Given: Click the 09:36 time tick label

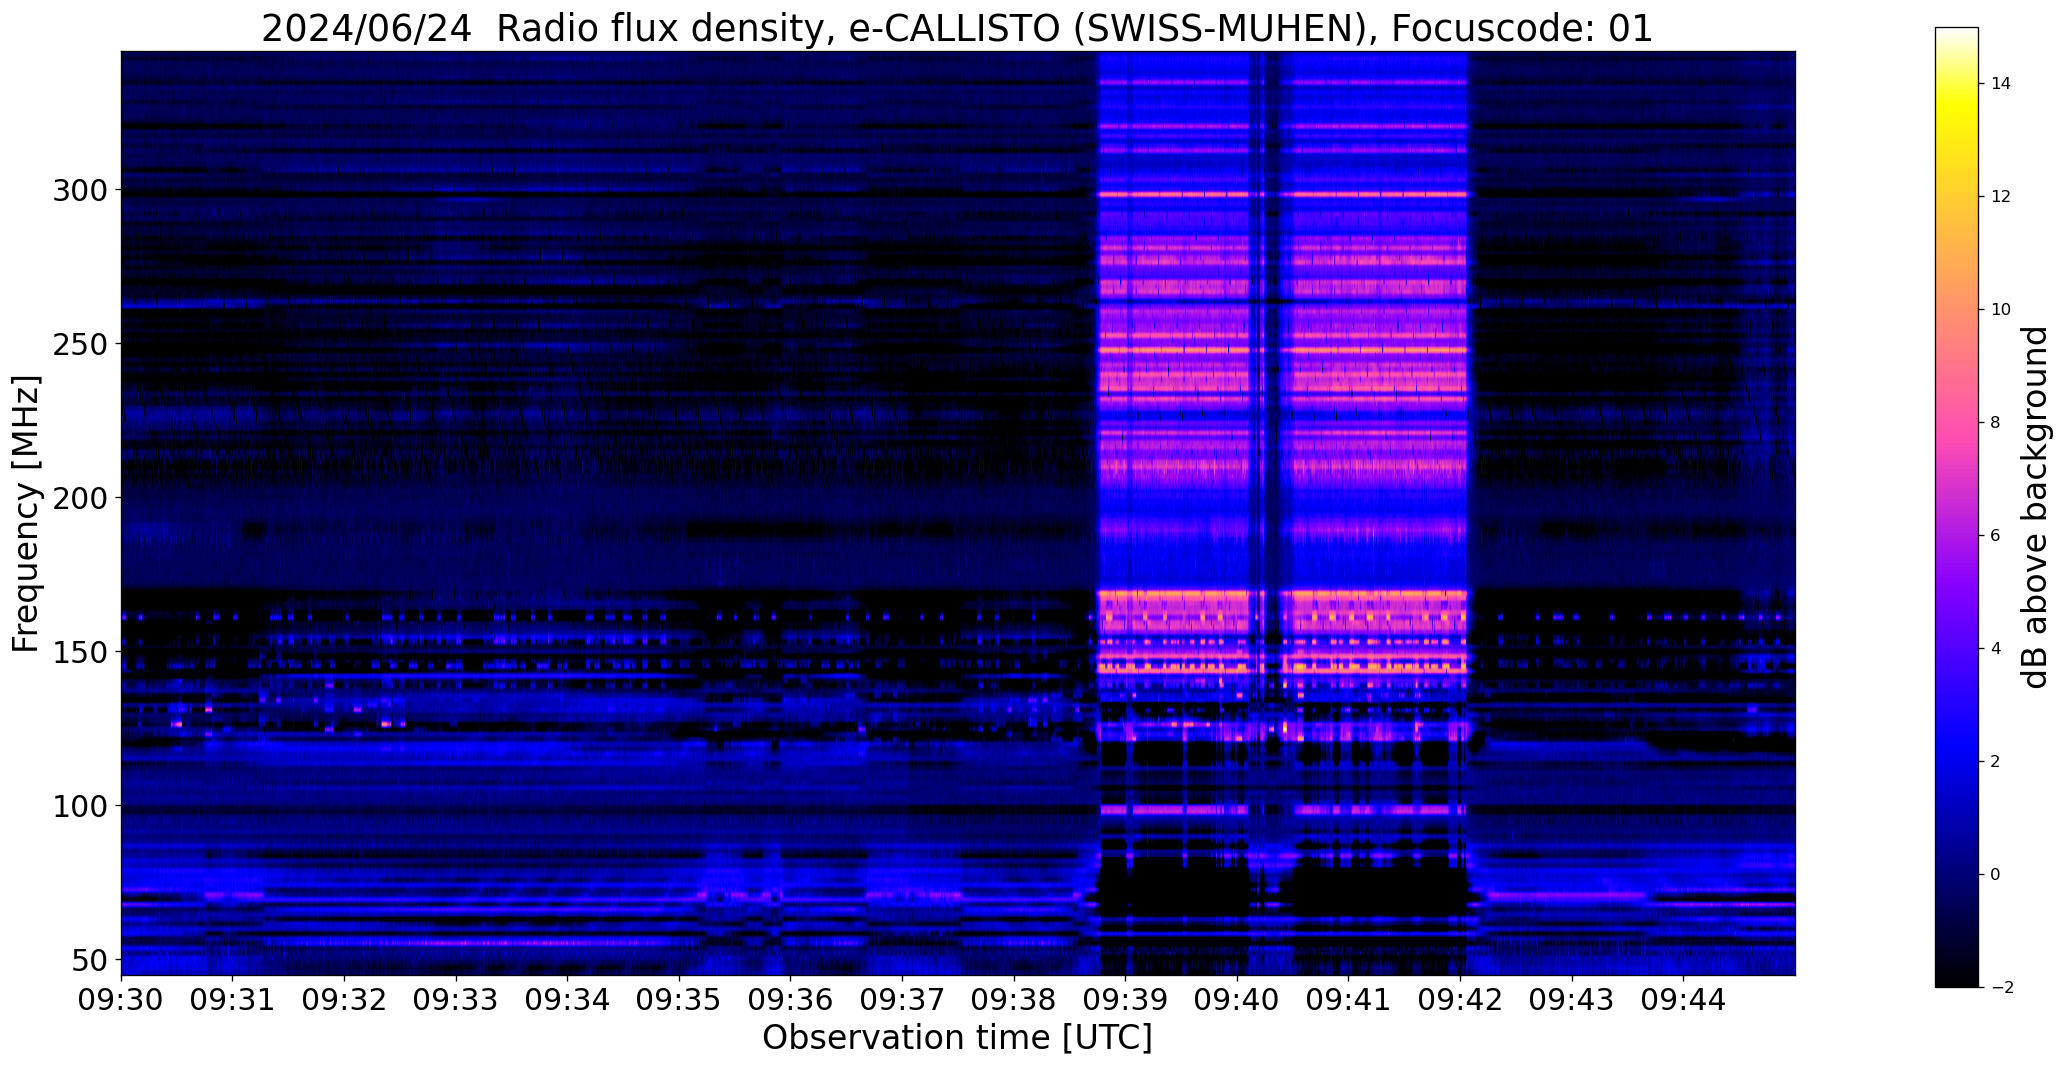Looking at the screenshot, I should pyautogui.click(x=791, y=1000).
